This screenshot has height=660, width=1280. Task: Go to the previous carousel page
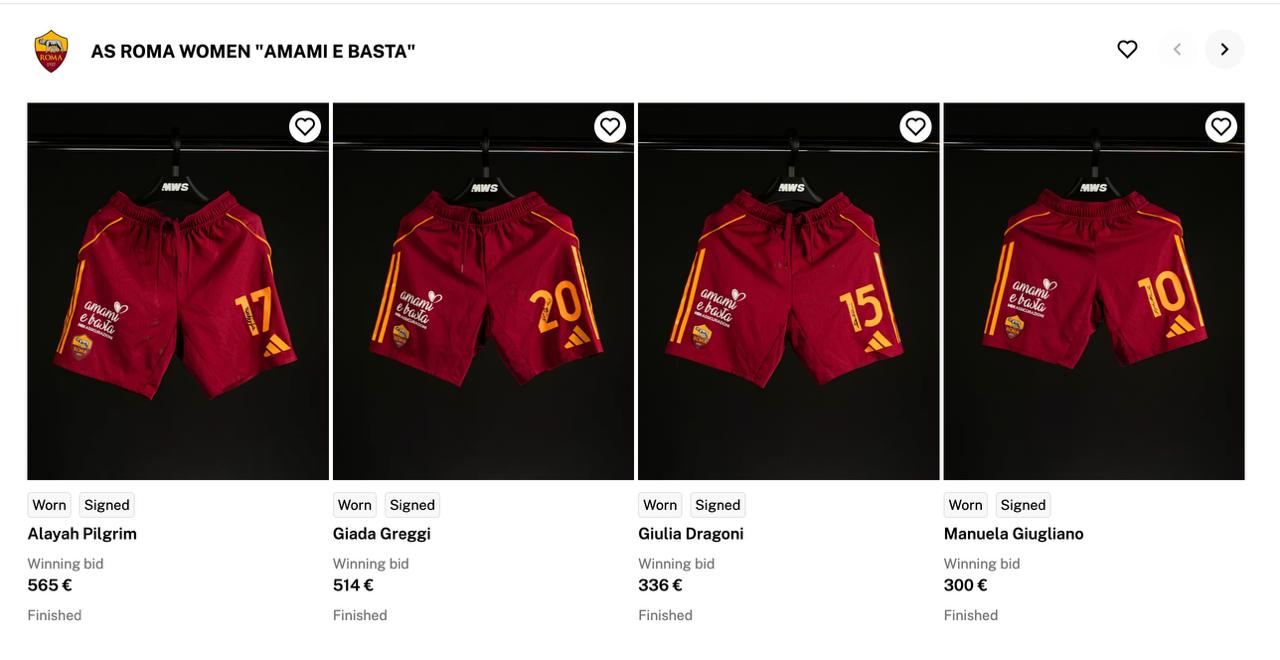pyautogui.click(x=1177, y=49)
